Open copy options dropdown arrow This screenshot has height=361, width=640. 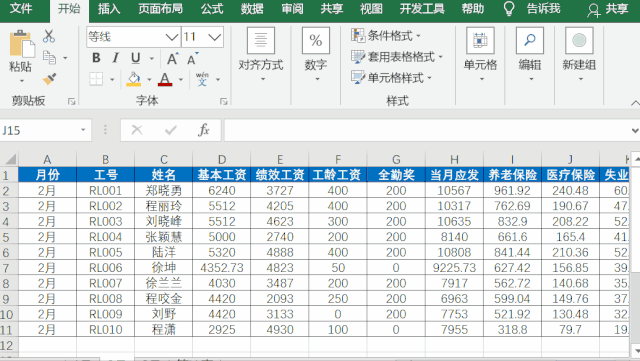click(x=65, y=58)
